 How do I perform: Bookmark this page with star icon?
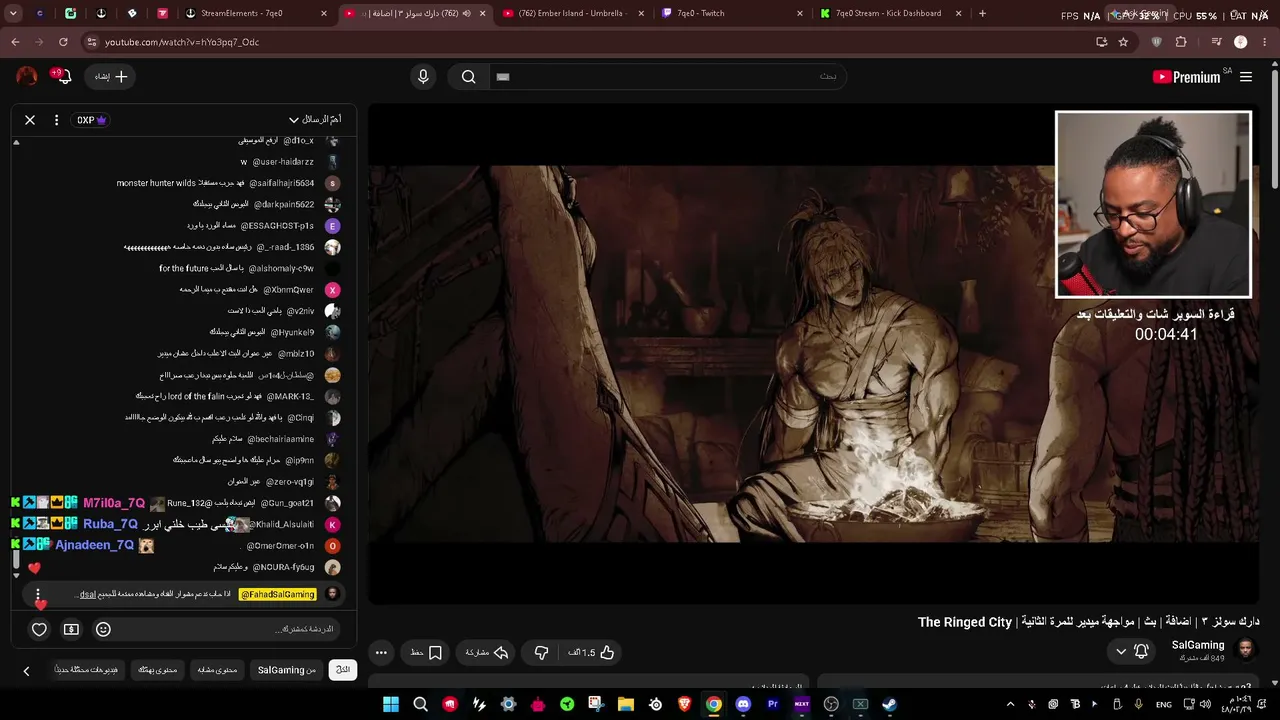(x=1123, y=42)
